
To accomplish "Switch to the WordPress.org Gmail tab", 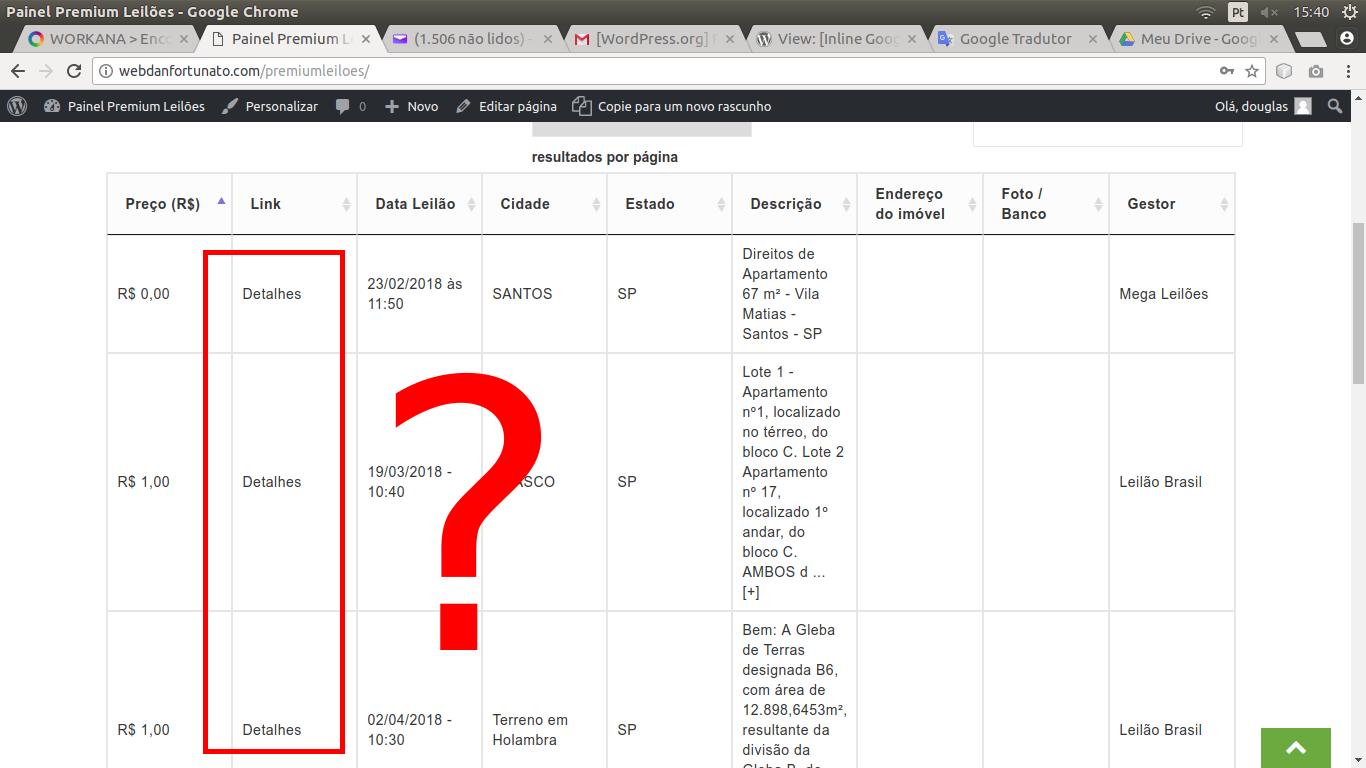I will [653, 39].
